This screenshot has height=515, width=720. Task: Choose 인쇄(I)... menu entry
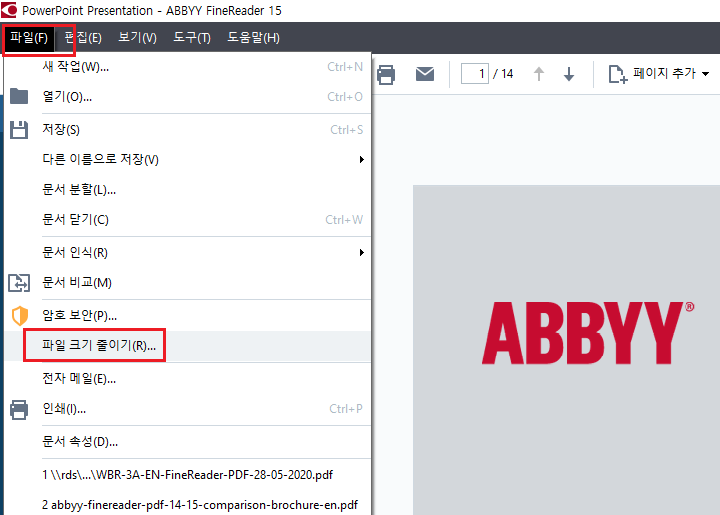click(187, 409)
